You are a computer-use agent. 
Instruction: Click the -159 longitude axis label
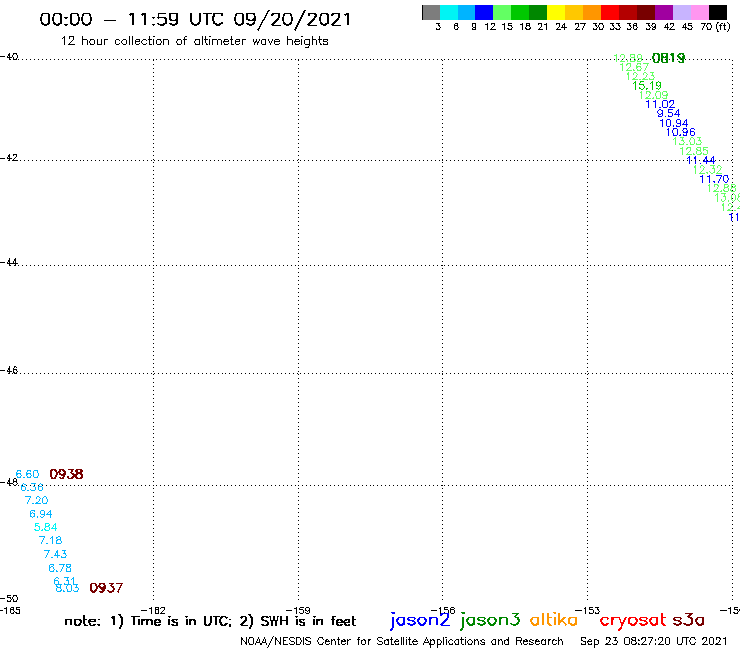pos(298,610)
